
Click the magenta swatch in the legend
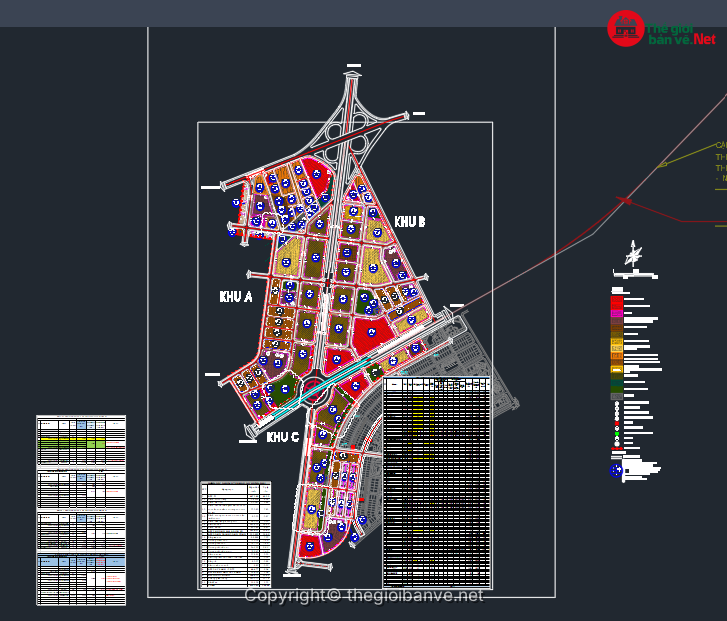617,314
